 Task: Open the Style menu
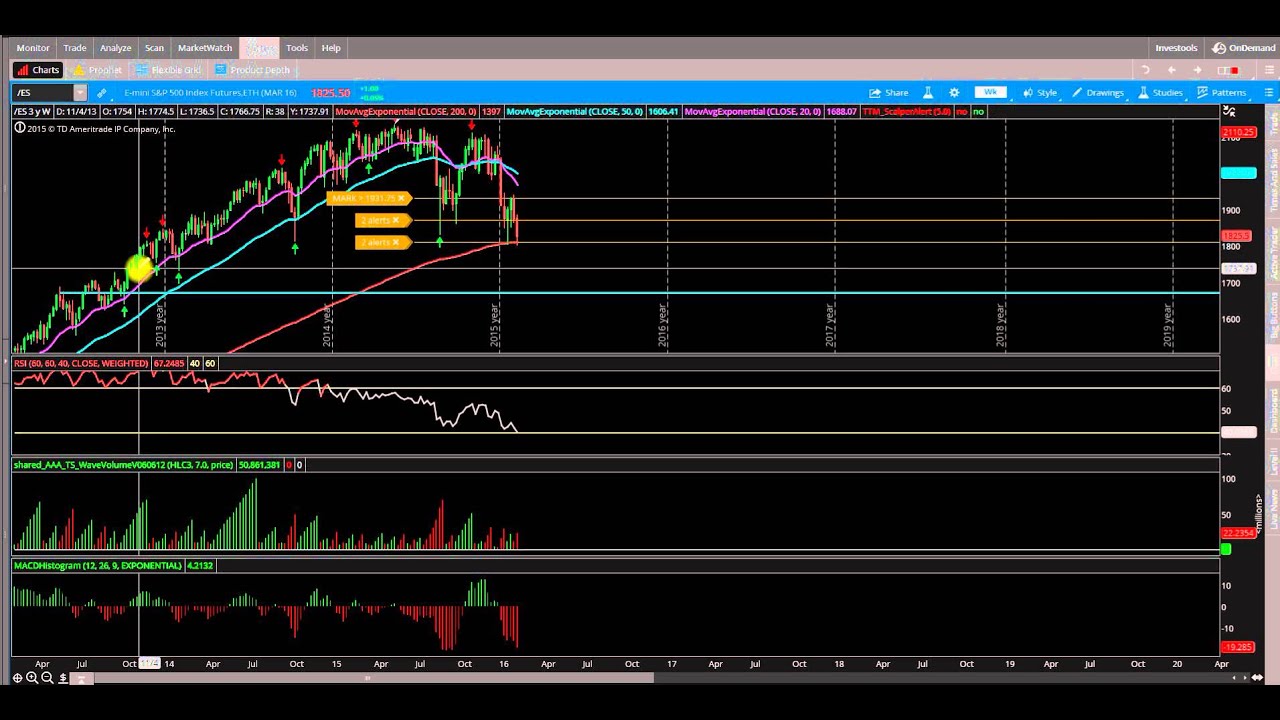click(x=1040, y=93)
